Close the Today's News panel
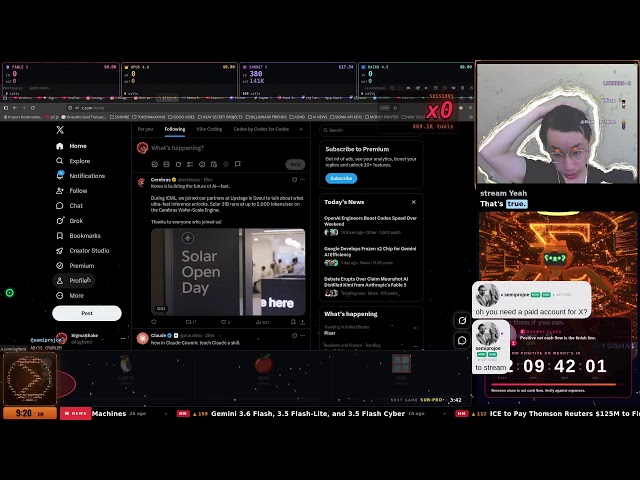Viewport: 640px width, 480px height. [413, 202]
